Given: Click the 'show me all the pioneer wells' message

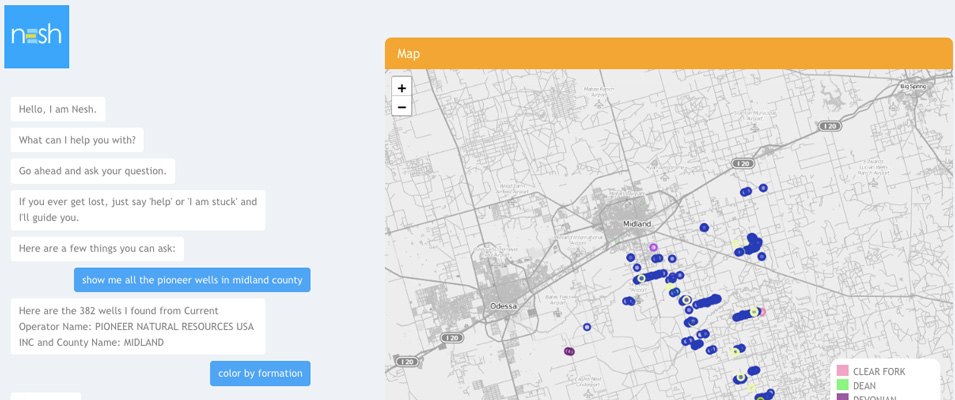Looking at the screenshot, I should 192,280.
